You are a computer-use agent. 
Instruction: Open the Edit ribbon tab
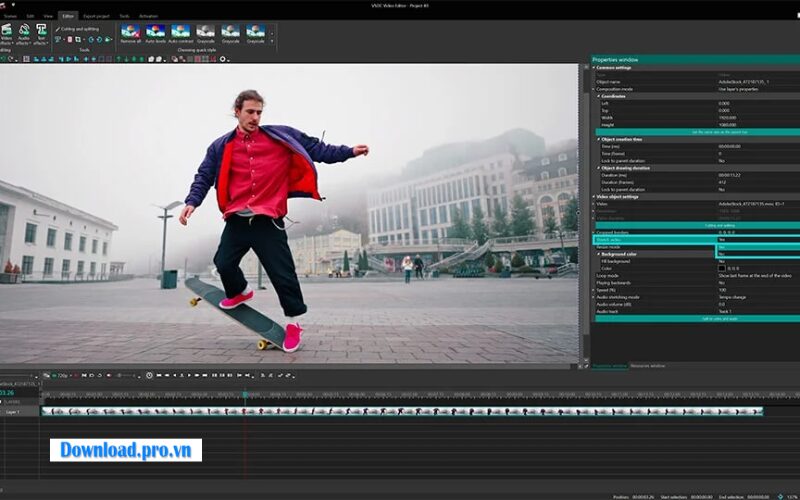30,16
